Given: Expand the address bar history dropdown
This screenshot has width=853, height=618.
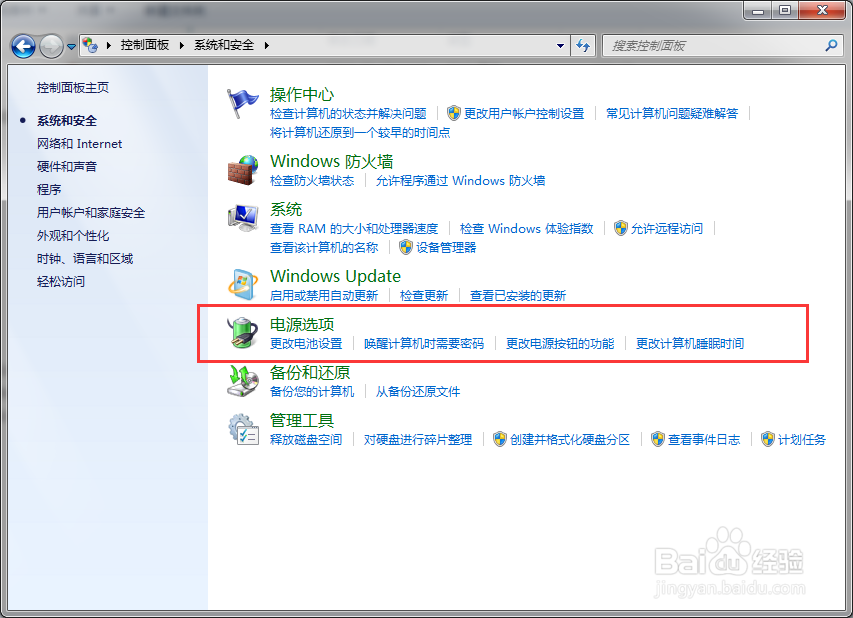Looking at the screenshot, I should (560, 46).
